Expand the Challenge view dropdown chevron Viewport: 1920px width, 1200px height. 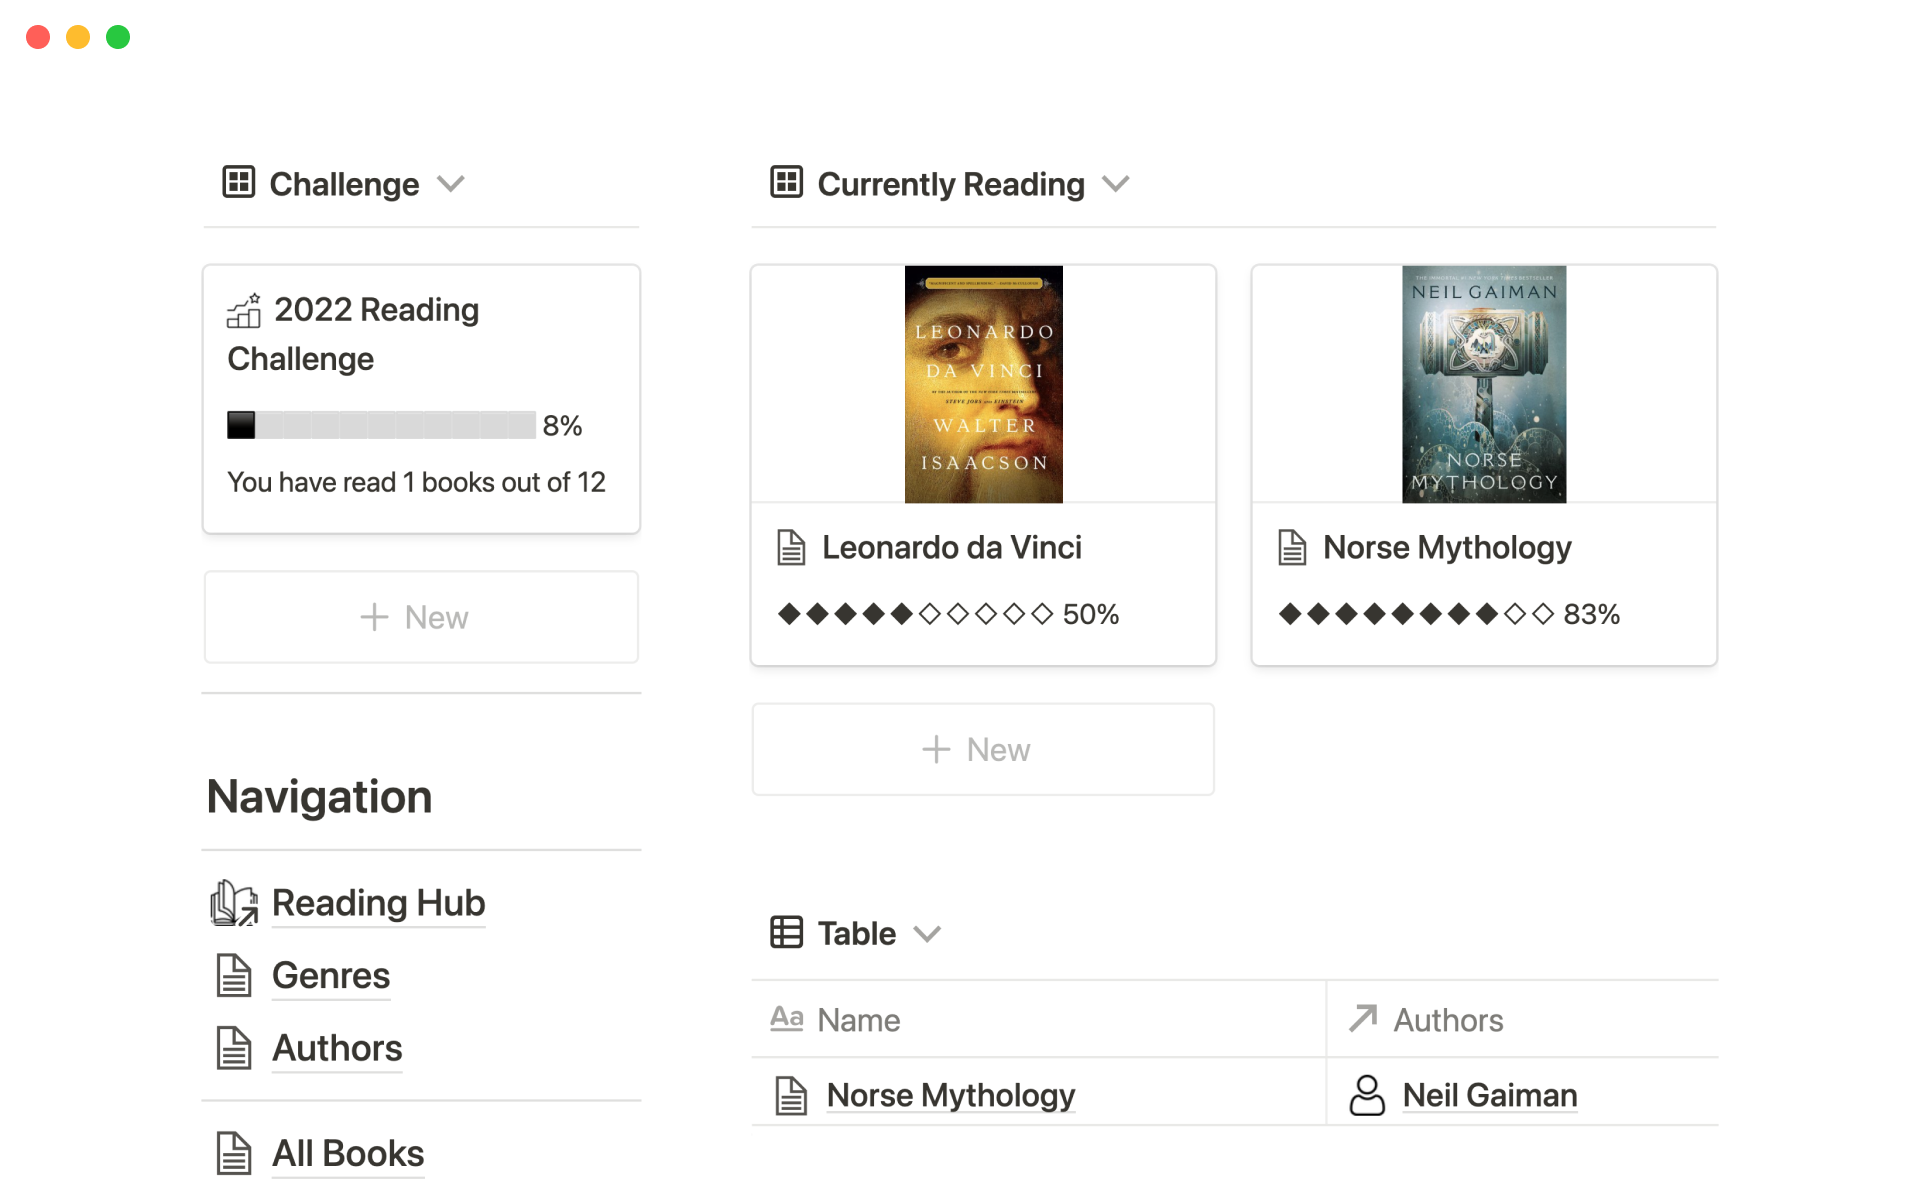(451, 184)
